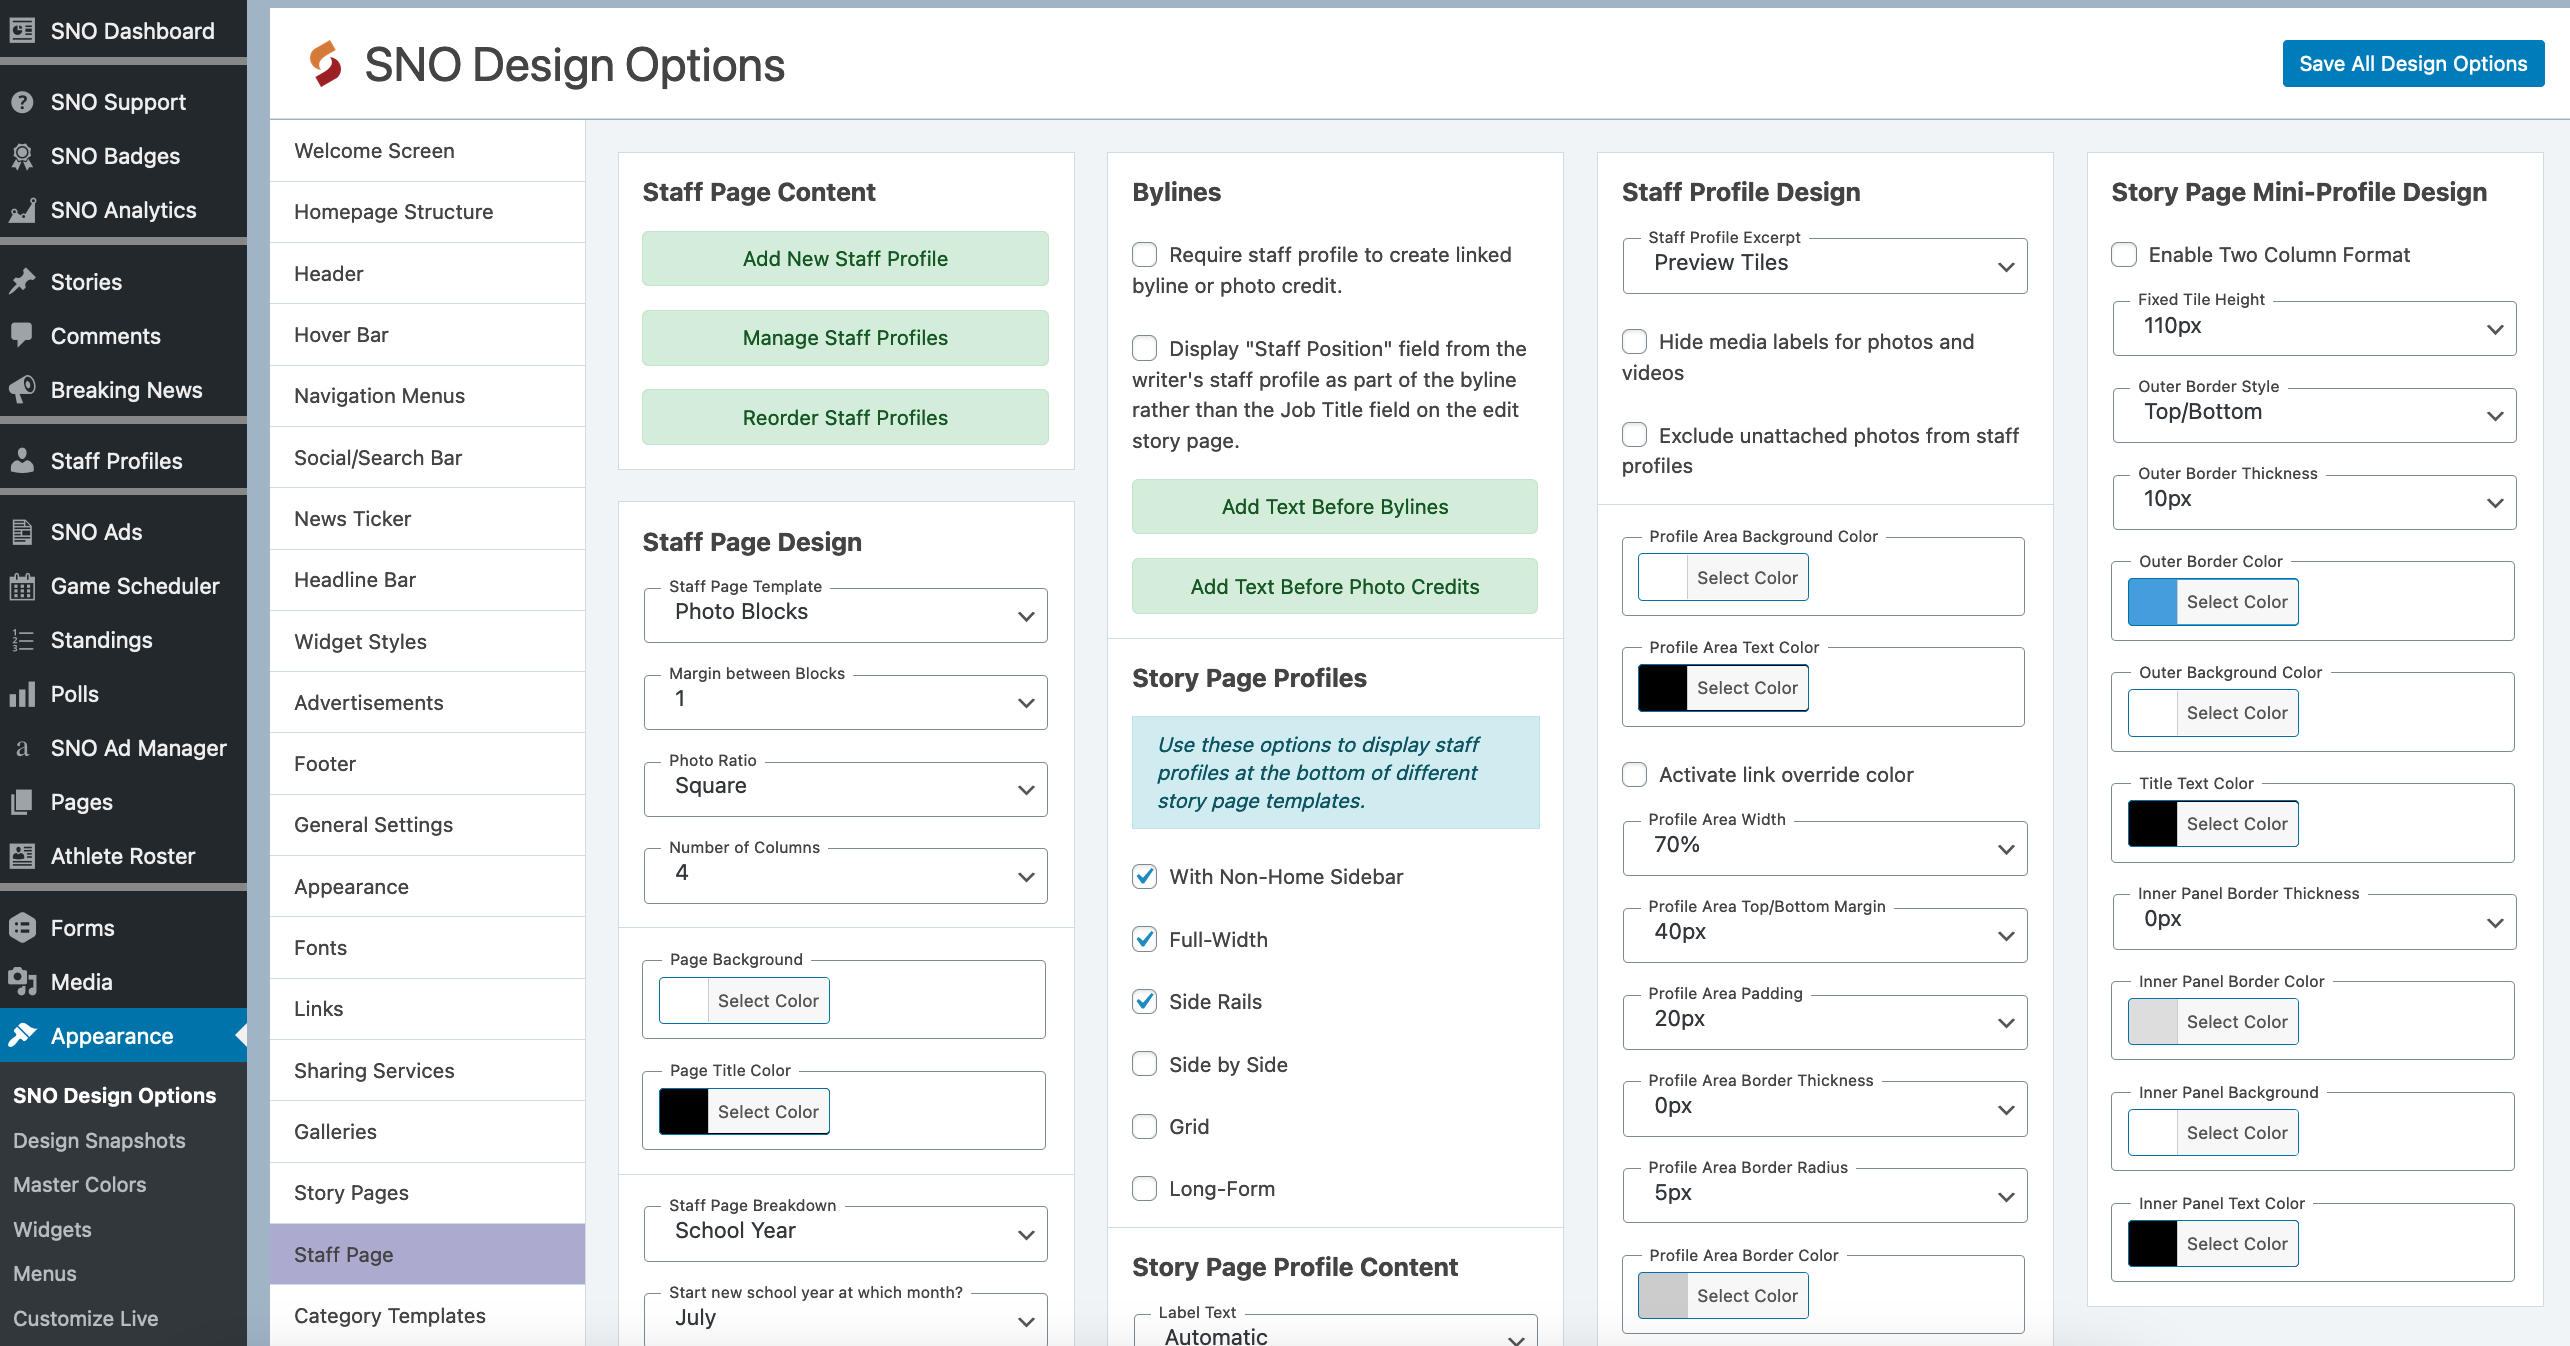Uncheck the Full-Width checkbox
The height and width of the screenshot is (1346, 2570).
pyautogui.click(x=1145, y=939)
